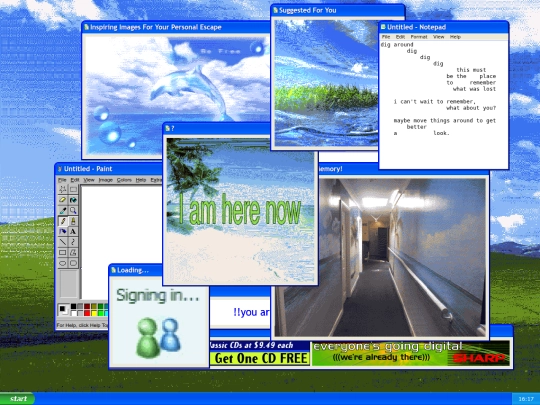Pick the dark gray swatch in Paint's palette
Image resolution: width=540 pixels, height=405 pixels.
(x=80, y=306)
